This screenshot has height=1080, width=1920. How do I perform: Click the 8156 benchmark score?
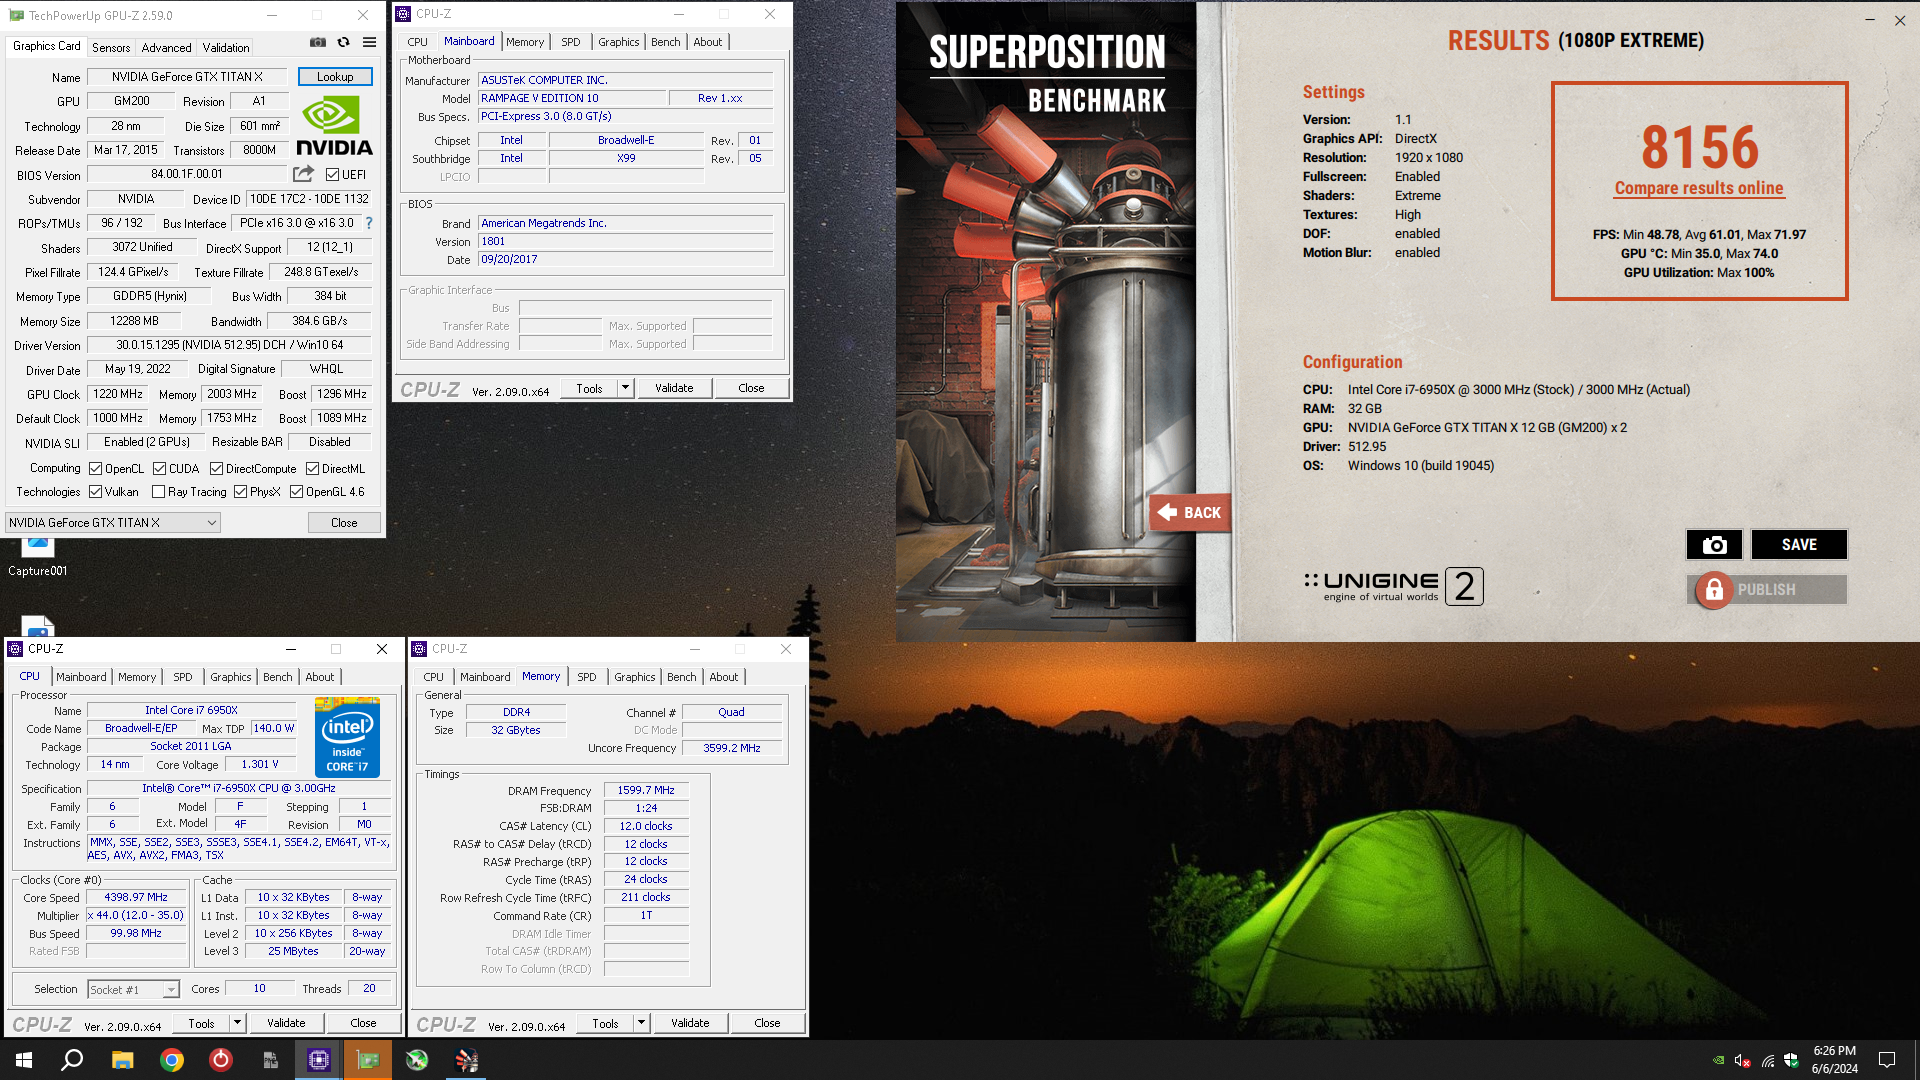[x=1699, y=147]
